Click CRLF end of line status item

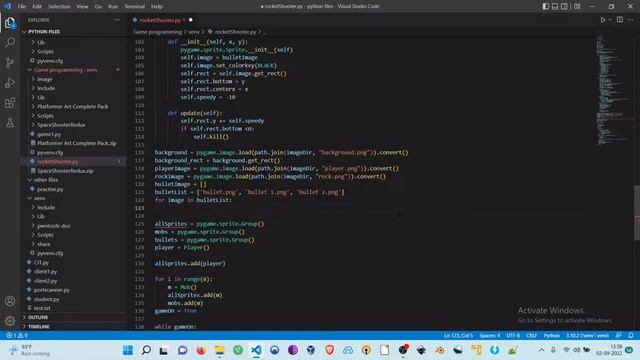coord(531,336)
